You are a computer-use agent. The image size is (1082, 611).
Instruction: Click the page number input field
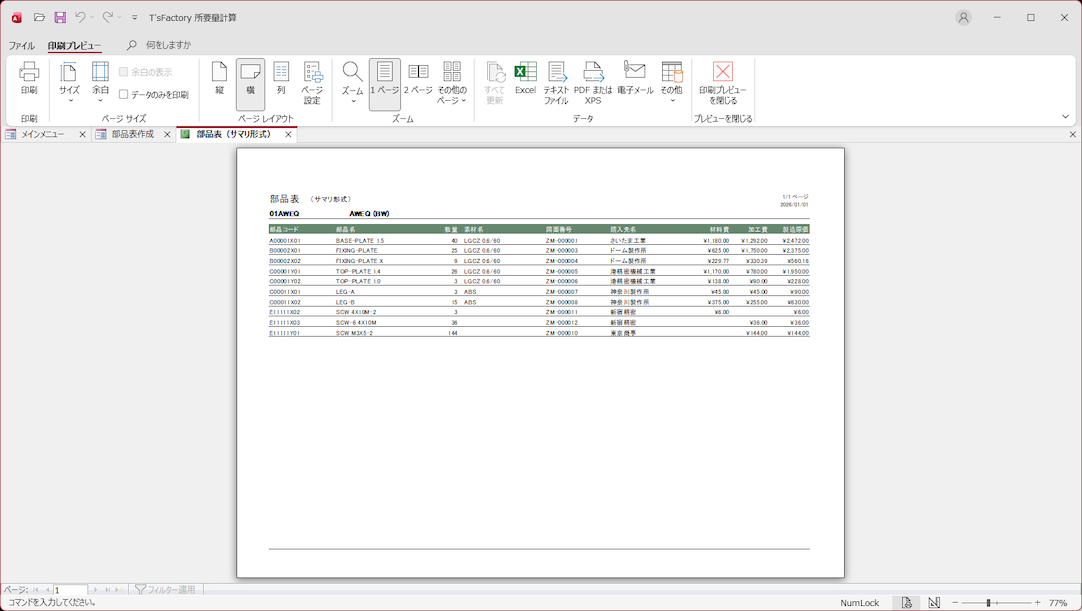click(x=70, y=590)
